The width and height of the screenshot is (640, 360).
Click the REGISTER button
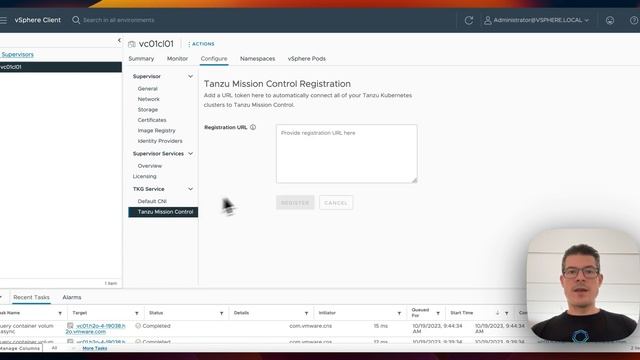(295, 203)
